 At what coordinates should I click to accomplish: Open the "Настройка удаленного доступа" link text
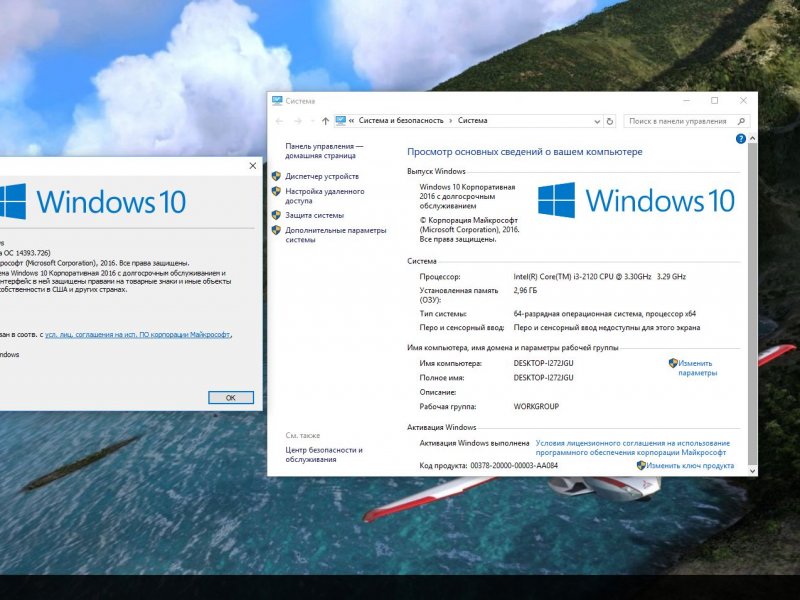coord(324,196)
